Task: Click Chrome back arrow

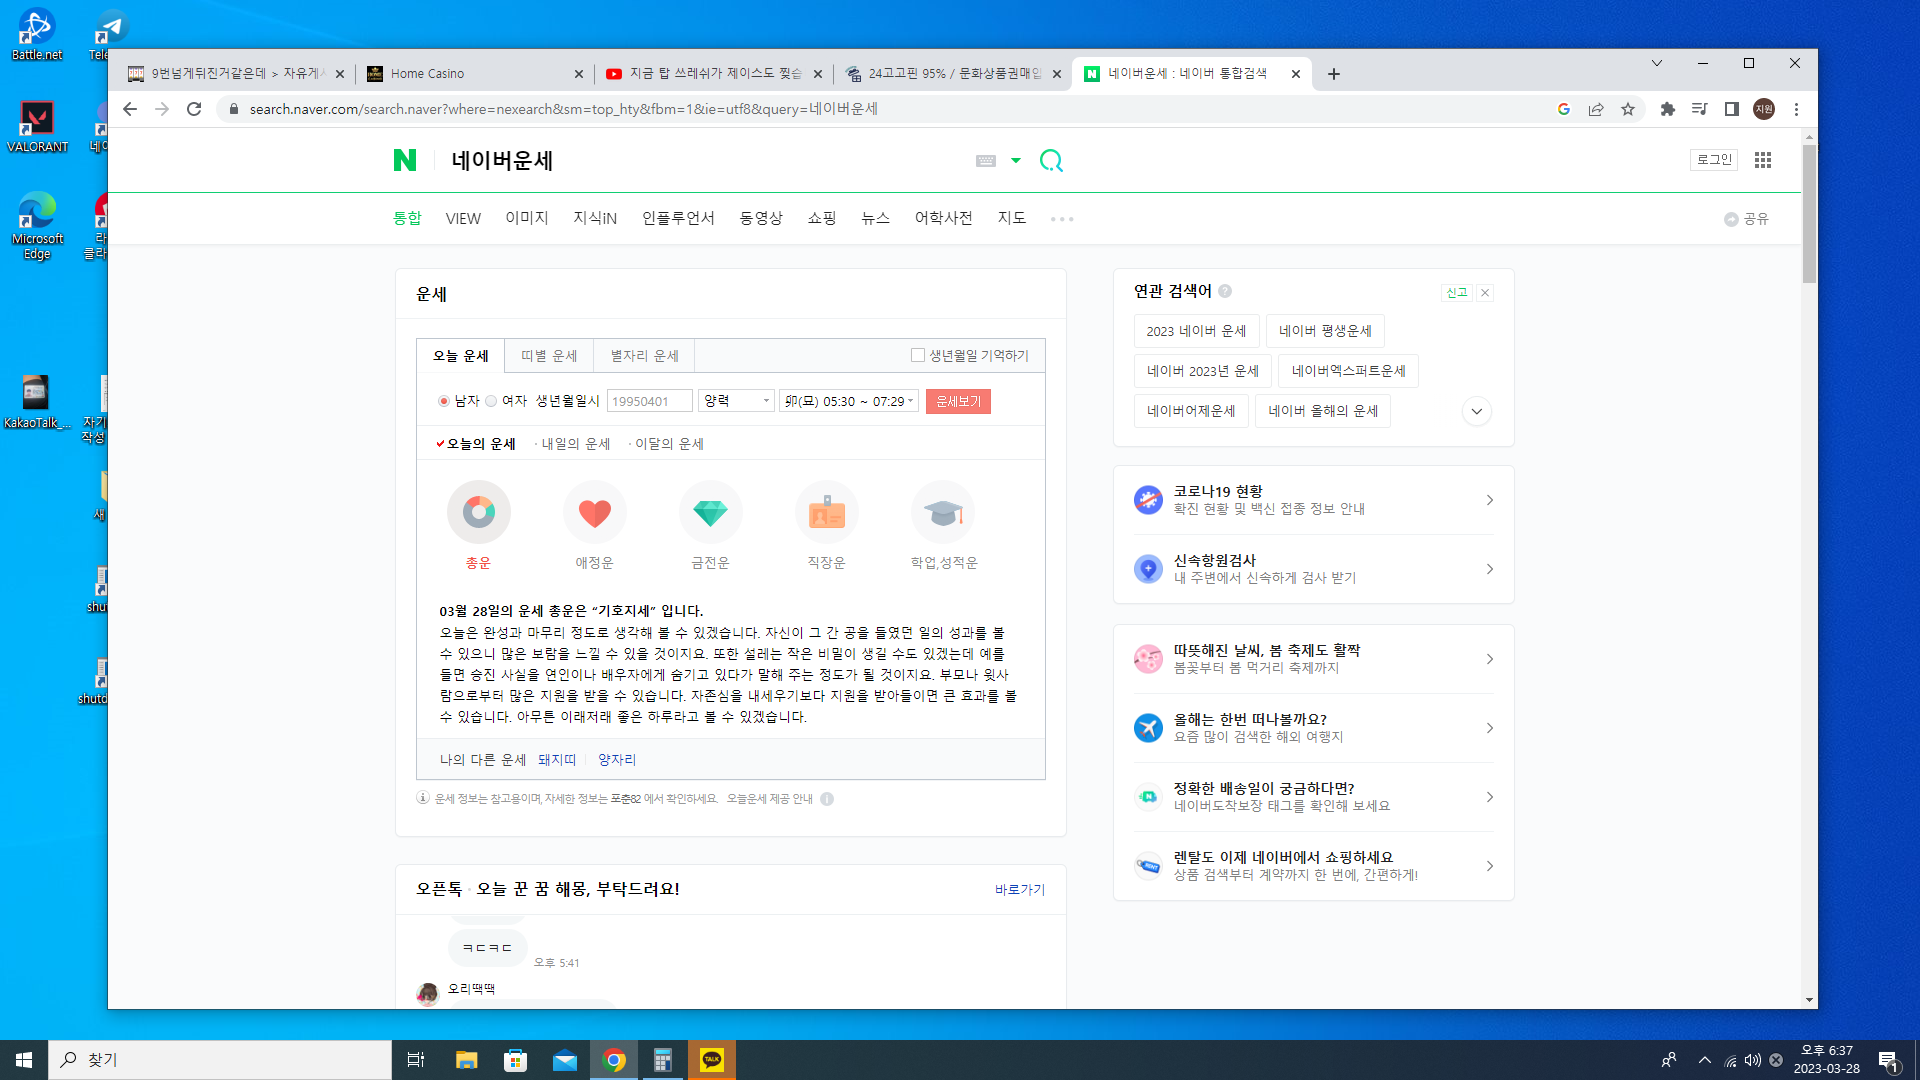Action: click(x=130, y=109)
